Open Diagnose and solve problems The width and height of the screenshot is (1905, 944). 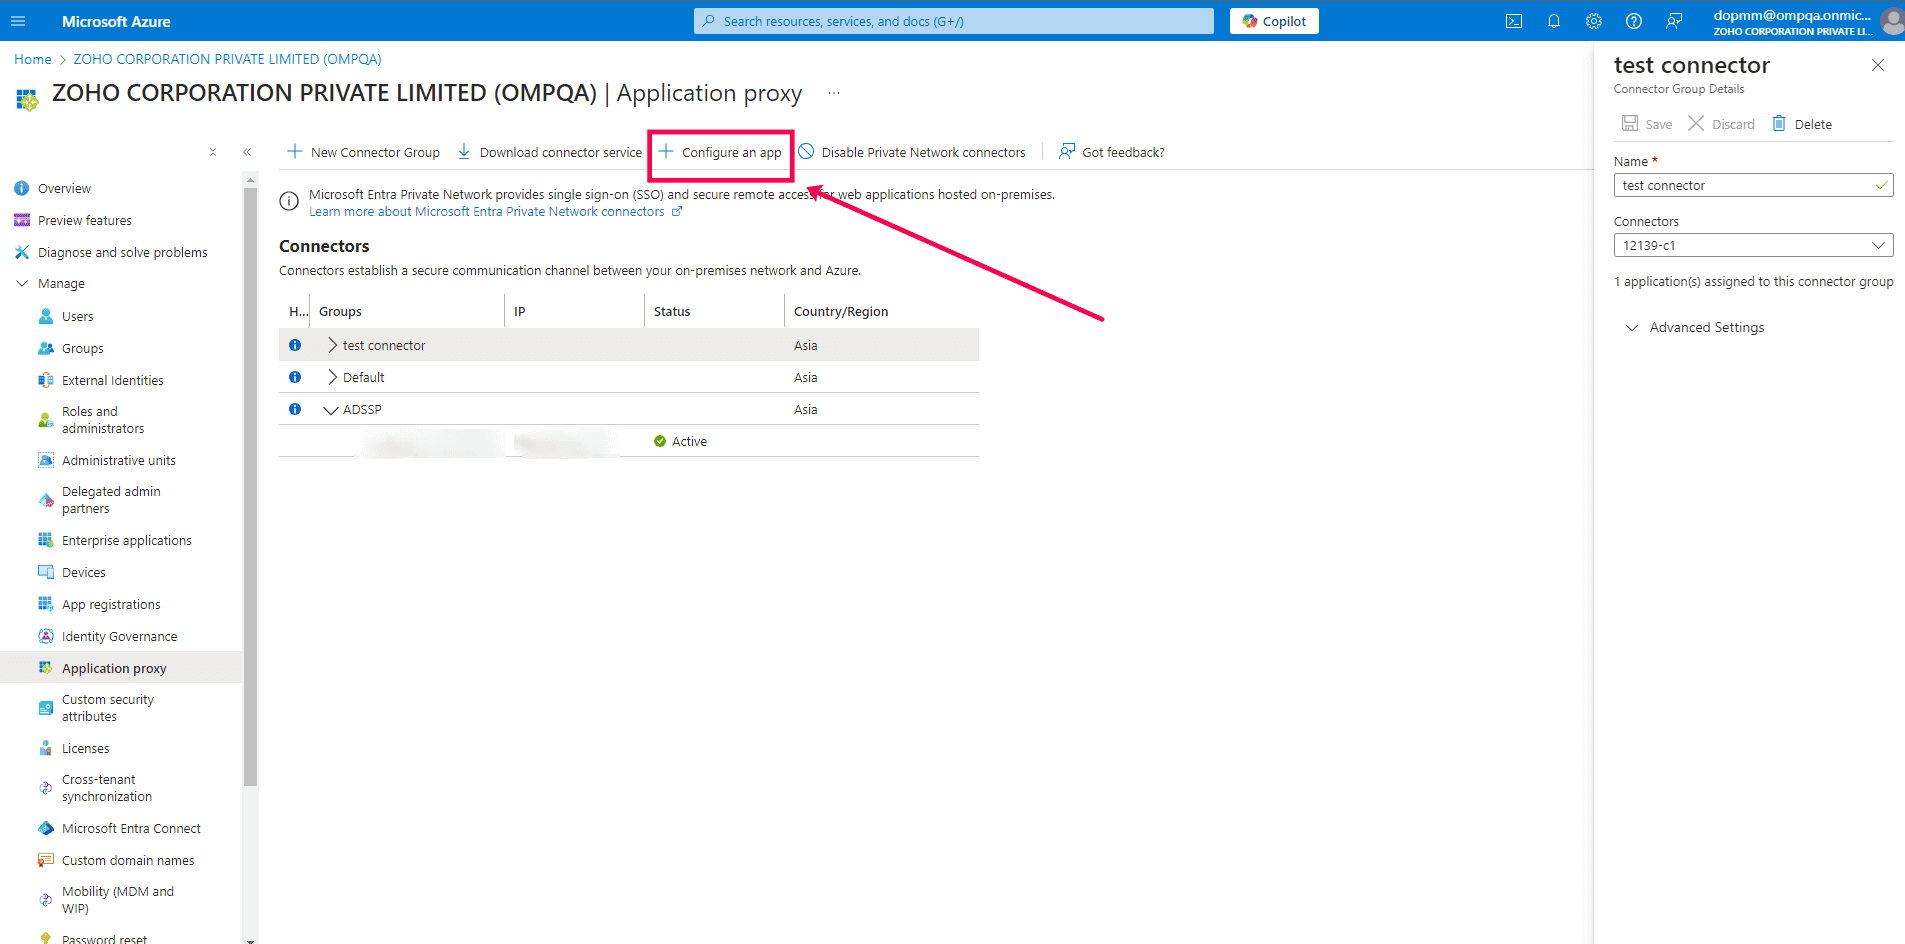[121, 253]
